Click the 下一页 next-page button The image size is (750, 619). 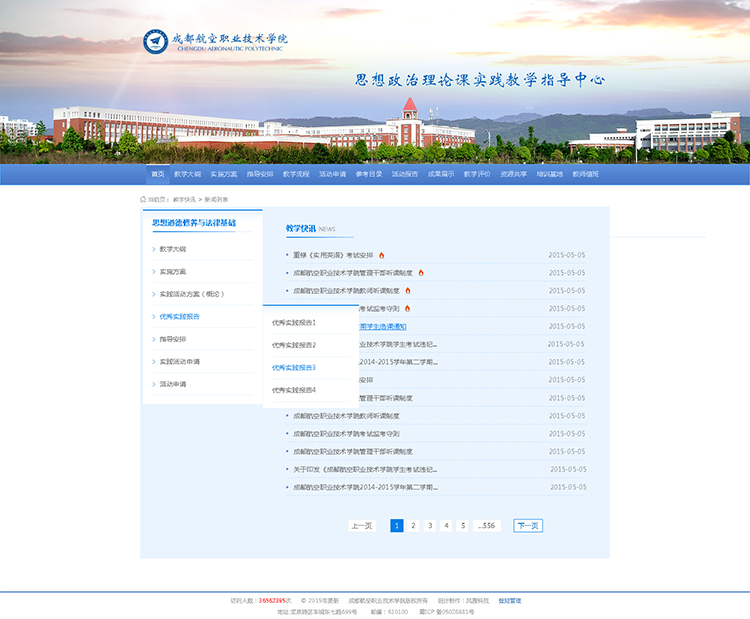pyautogui.click(x=528, y=525)
